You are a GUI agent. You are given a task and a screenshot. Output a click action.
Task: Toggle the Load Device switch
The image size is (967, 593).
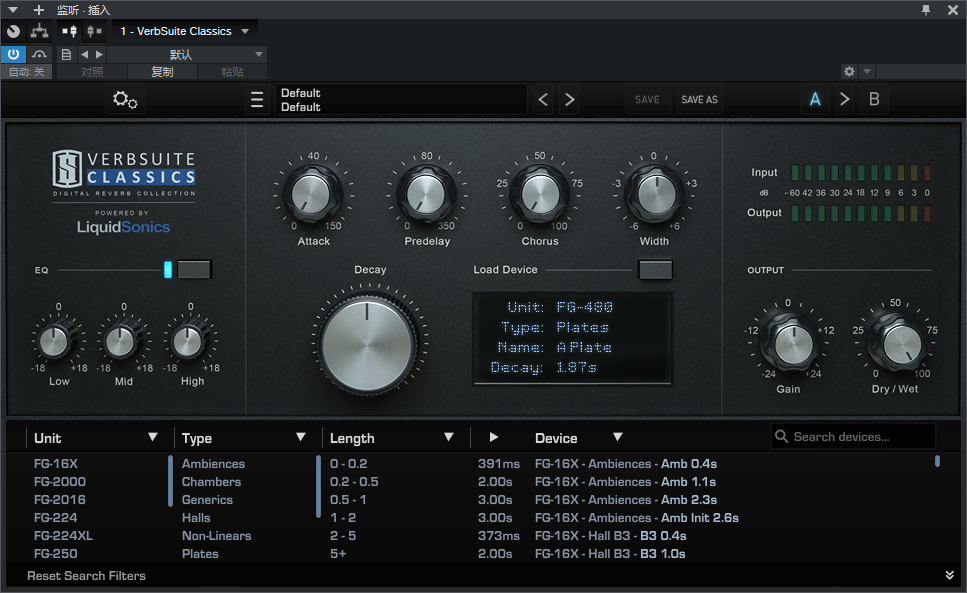[656, 269]
